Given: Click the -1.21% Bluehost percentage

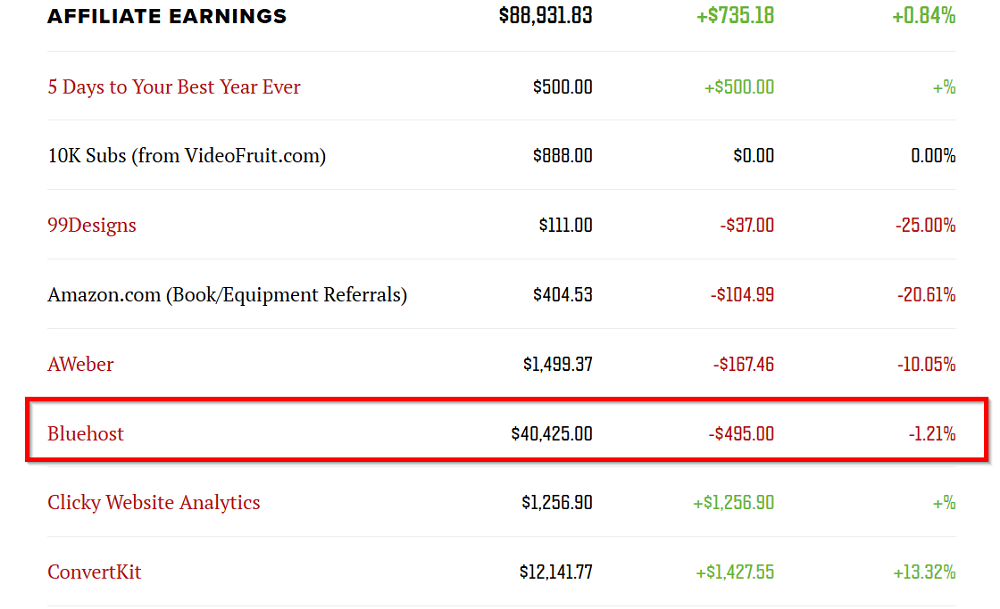Looking at the screenshot, I should (x=932, y=434).
